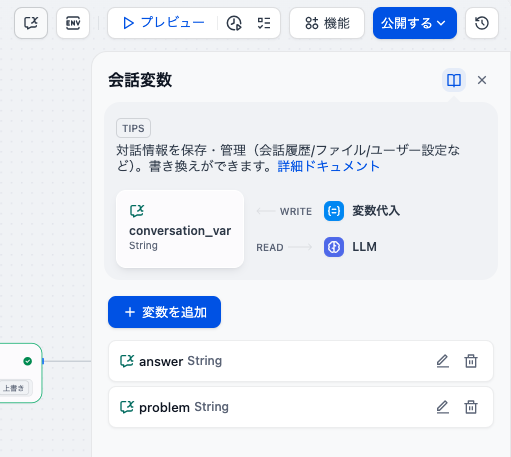The height and width of the screenshot is (457, 511).
Task: Open the 詳細ドキュメント link
Action: click(x=329, y=166)
